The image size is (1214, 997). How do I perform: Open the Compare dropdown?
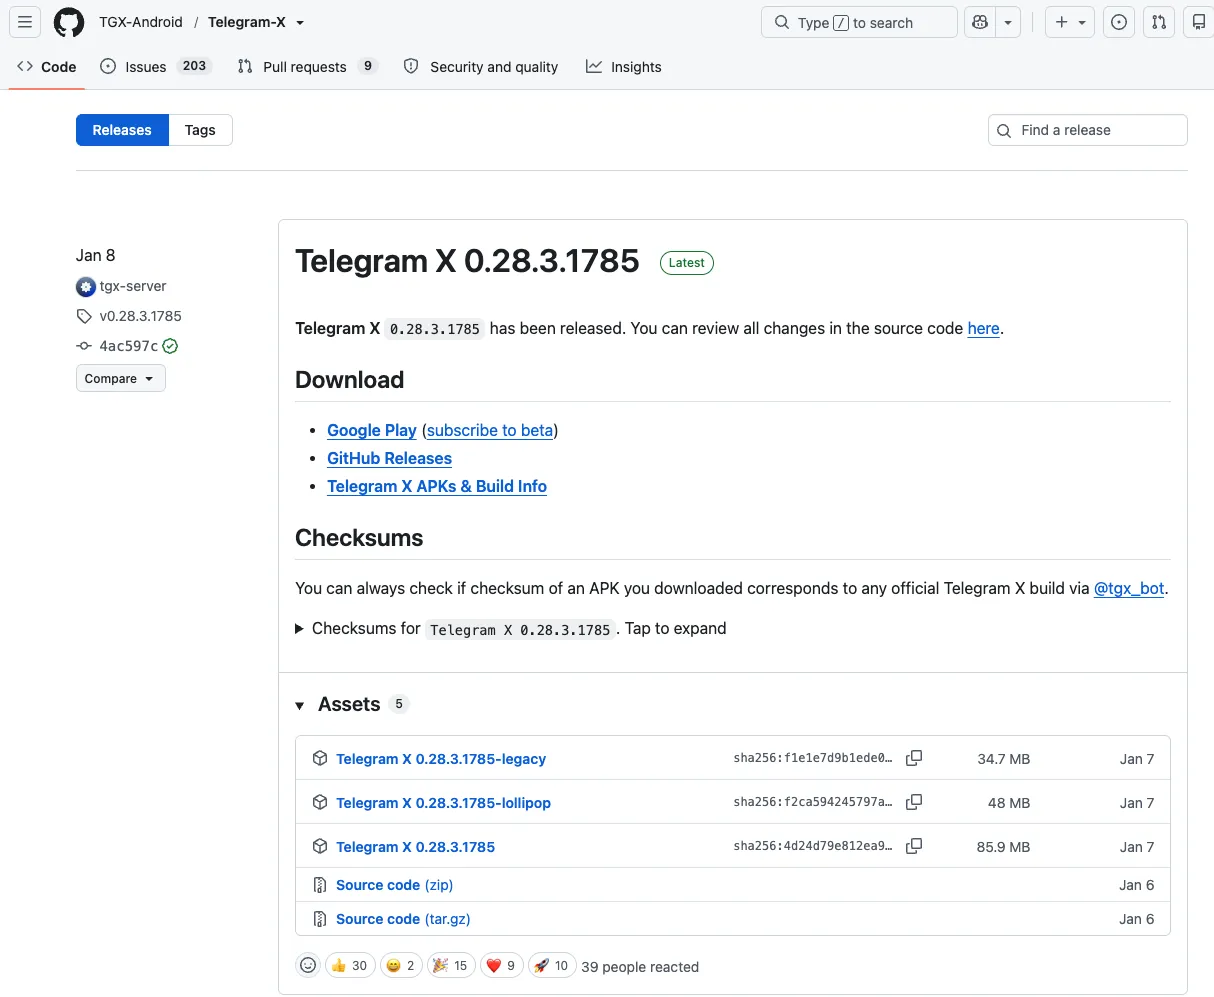coord(120,379)
